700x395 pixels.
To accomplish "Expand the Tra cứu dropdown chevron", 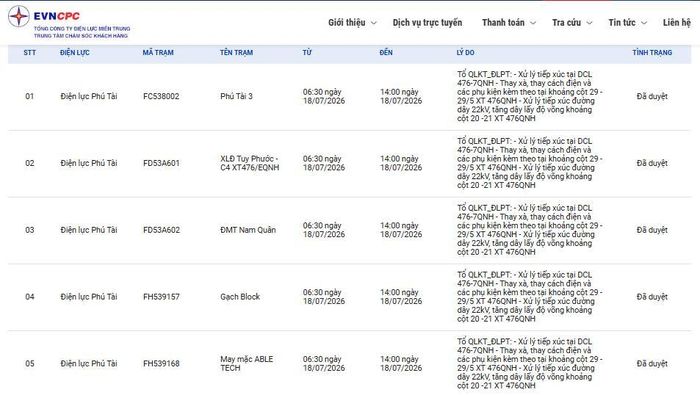I will click(x=589, y=23).
